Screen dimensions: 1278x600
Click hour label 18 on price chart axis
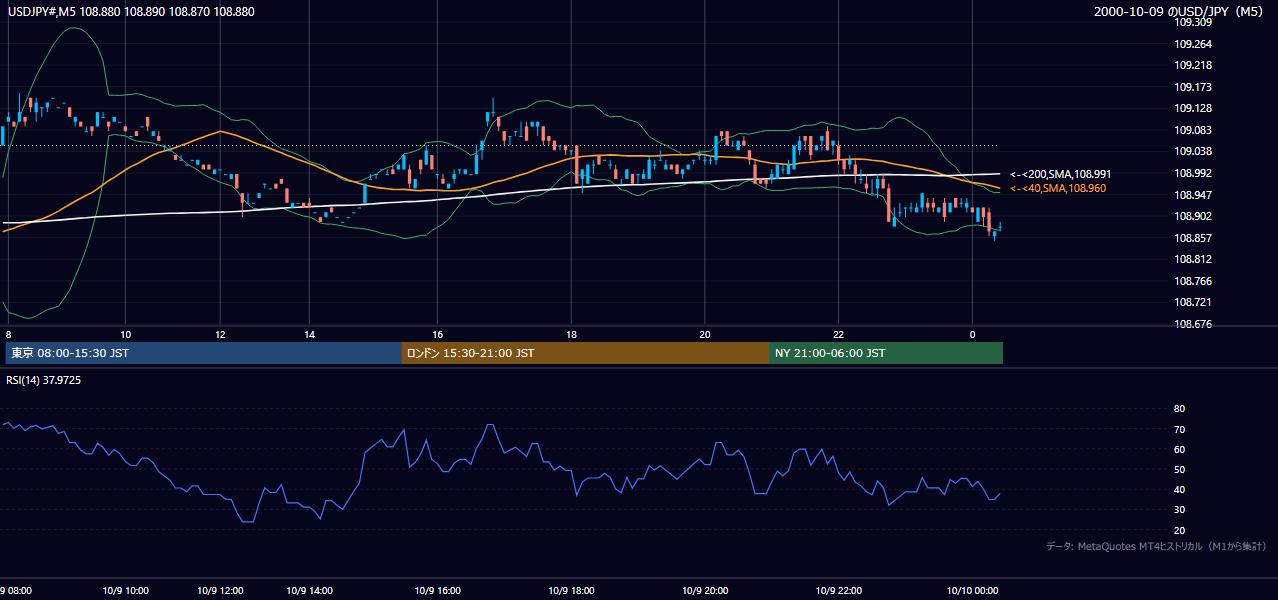point(571,333)
